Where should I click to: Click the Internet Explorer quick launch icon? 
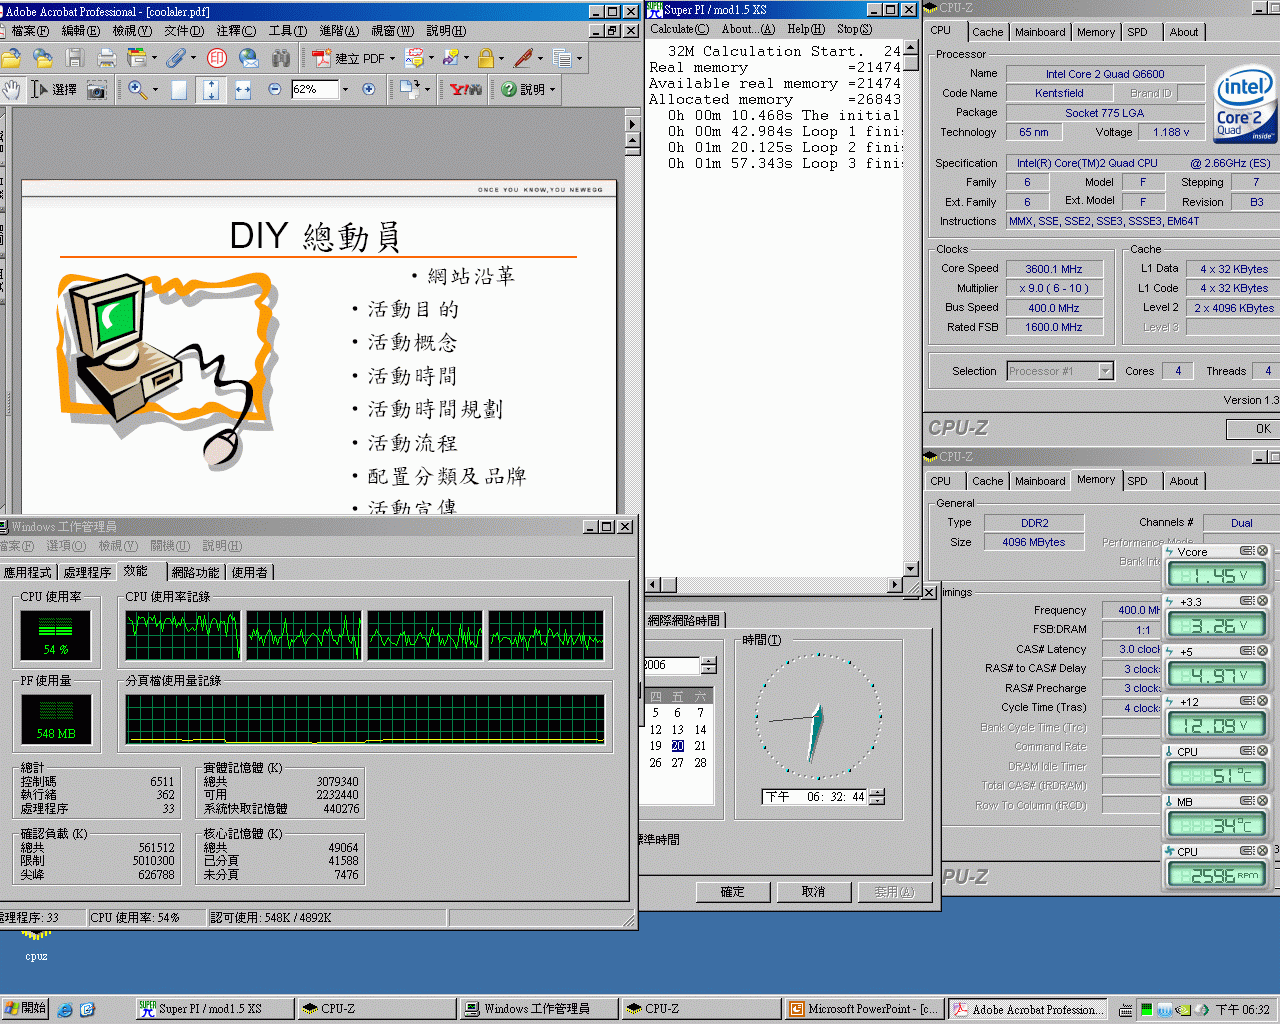(x=65, y=1009)
